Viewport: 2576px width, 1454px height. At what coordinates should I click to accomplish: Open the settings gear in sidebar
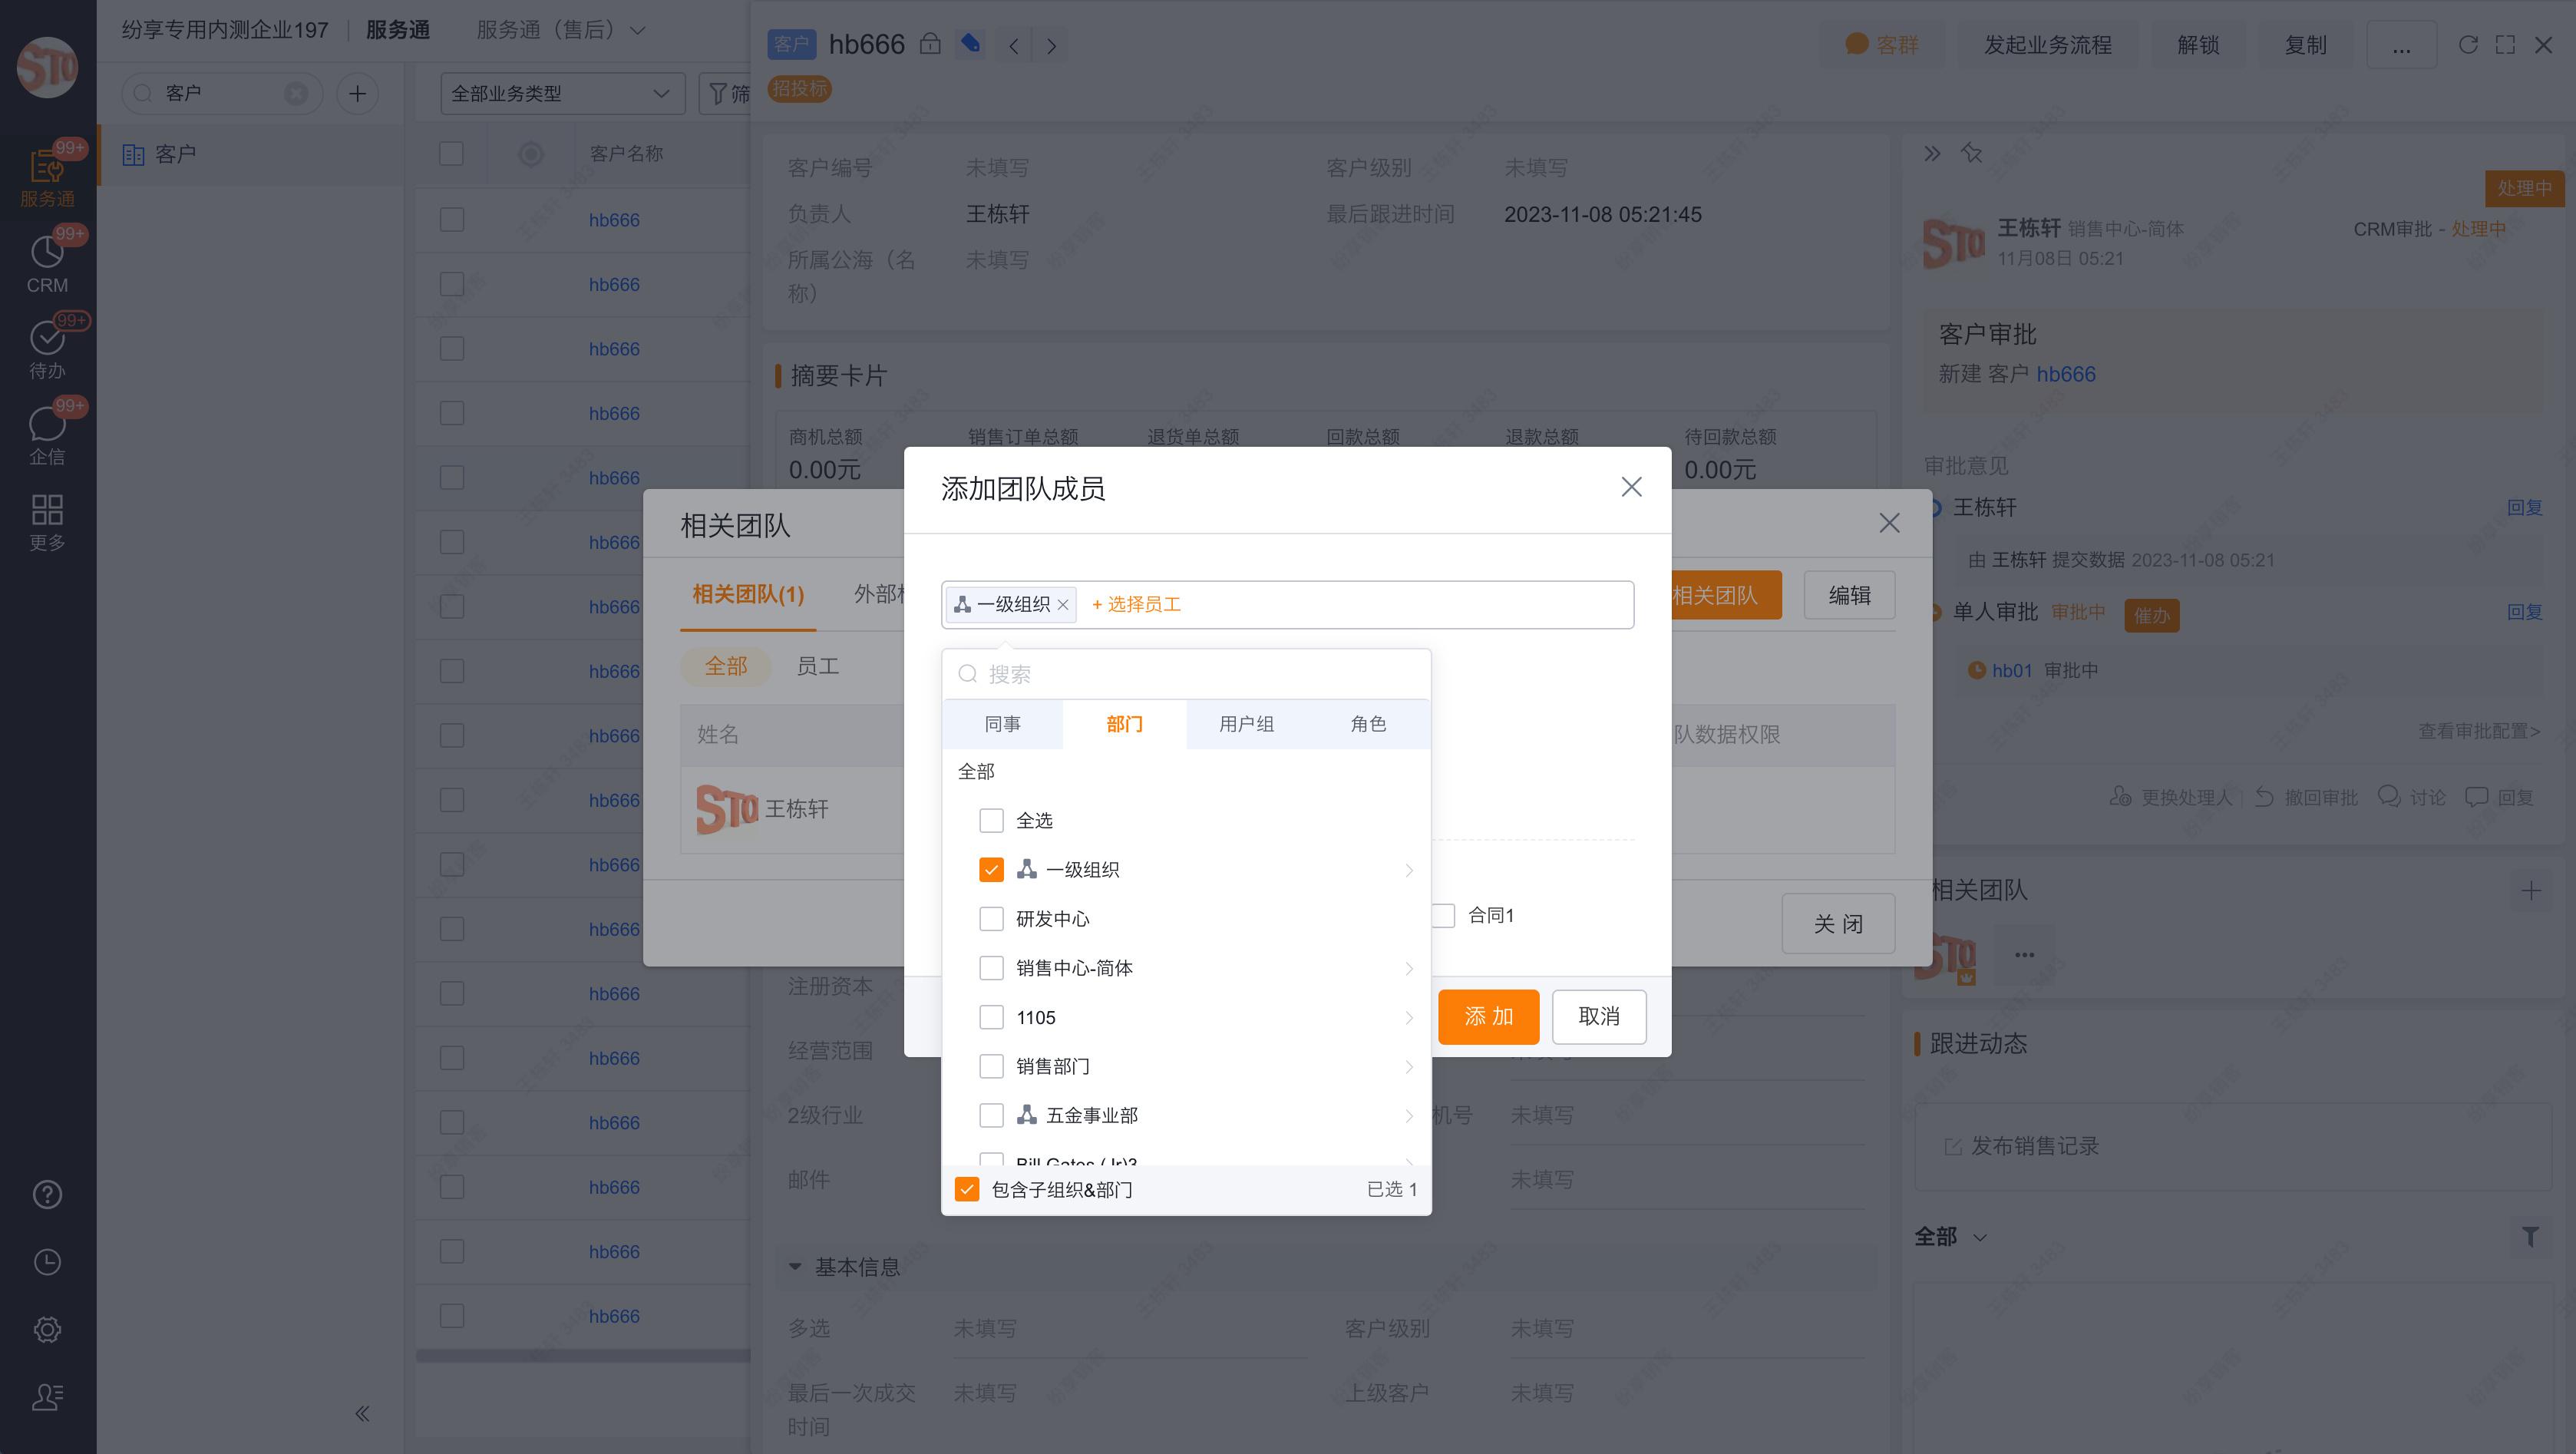[x=47, y=1329]
